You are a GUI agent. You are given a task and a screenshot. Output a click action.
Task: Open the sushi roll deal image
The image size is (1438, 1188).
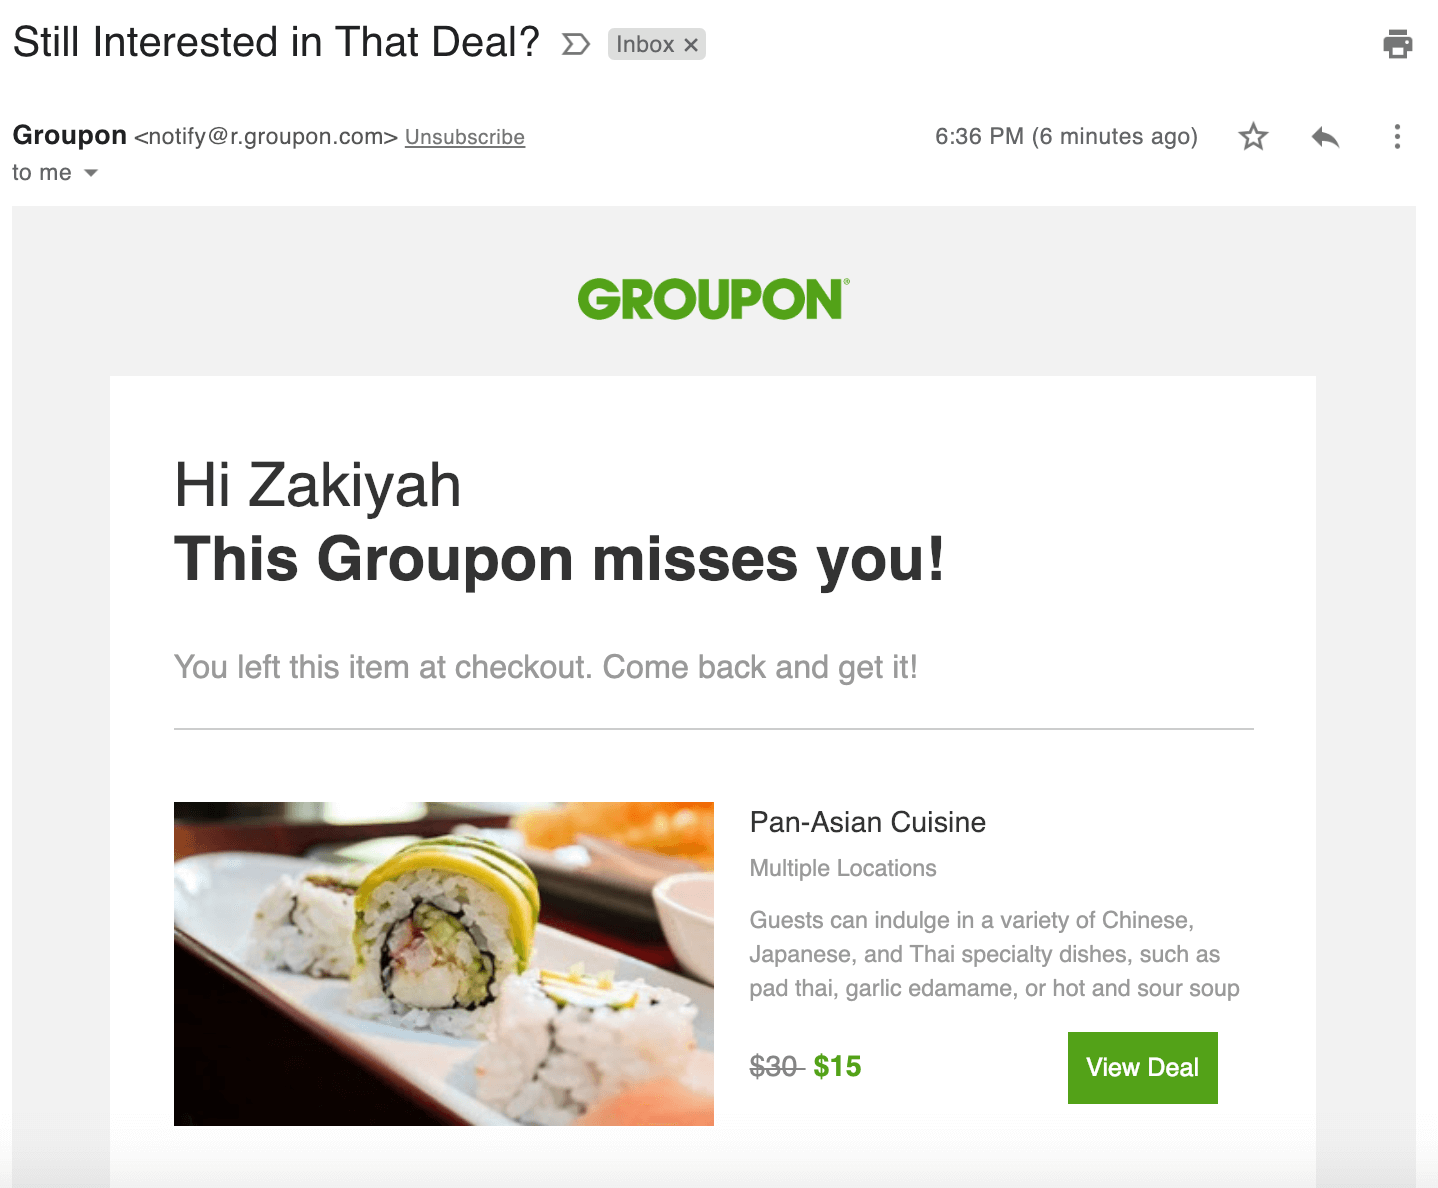[444, 964]
